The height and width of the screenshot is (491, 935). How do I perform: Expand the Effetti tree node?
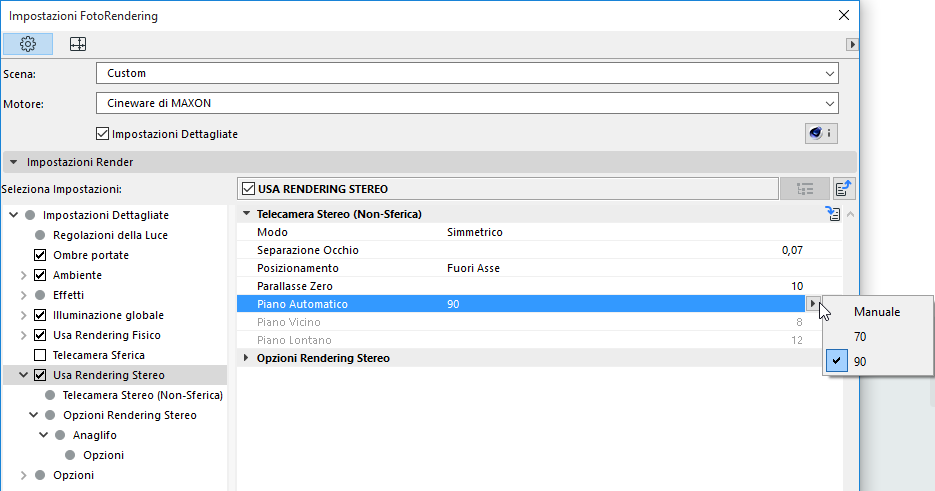[24, 295]
